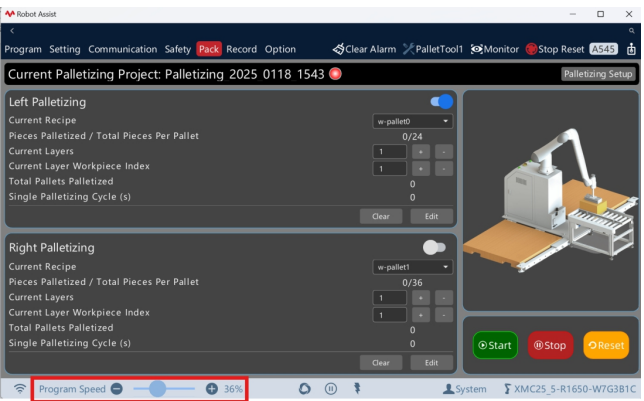Click the search magnifier icon at top right
The width and height of the screenshot is (644, 401).
click(631, 31)
